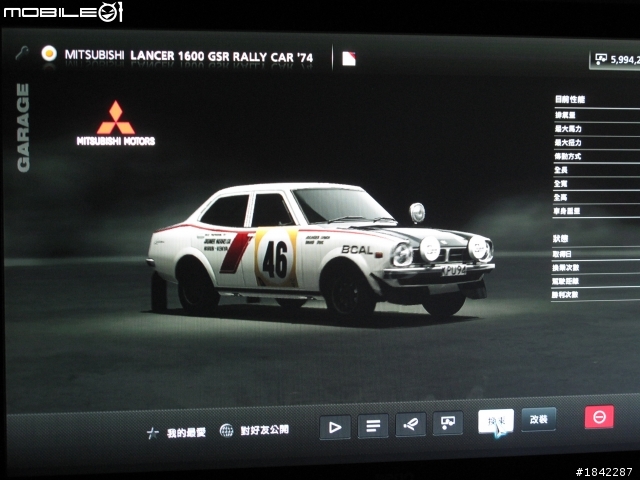Click the 換乘次數 row

click(x=596, y=267)
